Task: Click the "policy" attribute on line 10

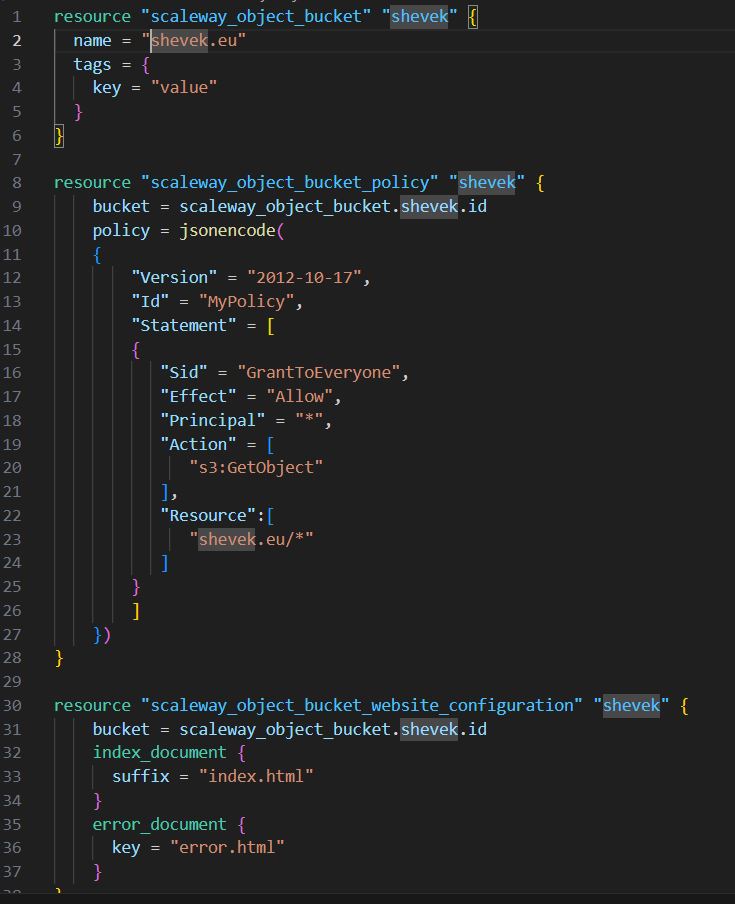Action: (121, 231)
